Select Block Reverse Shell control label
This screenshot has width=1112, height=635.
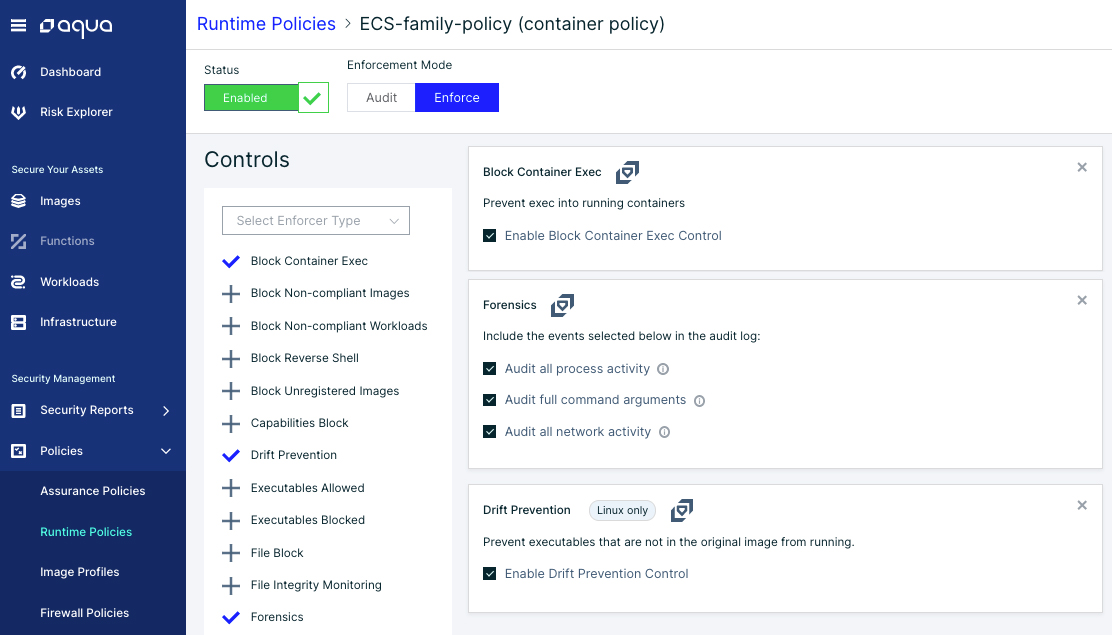[x=304, y=358]
